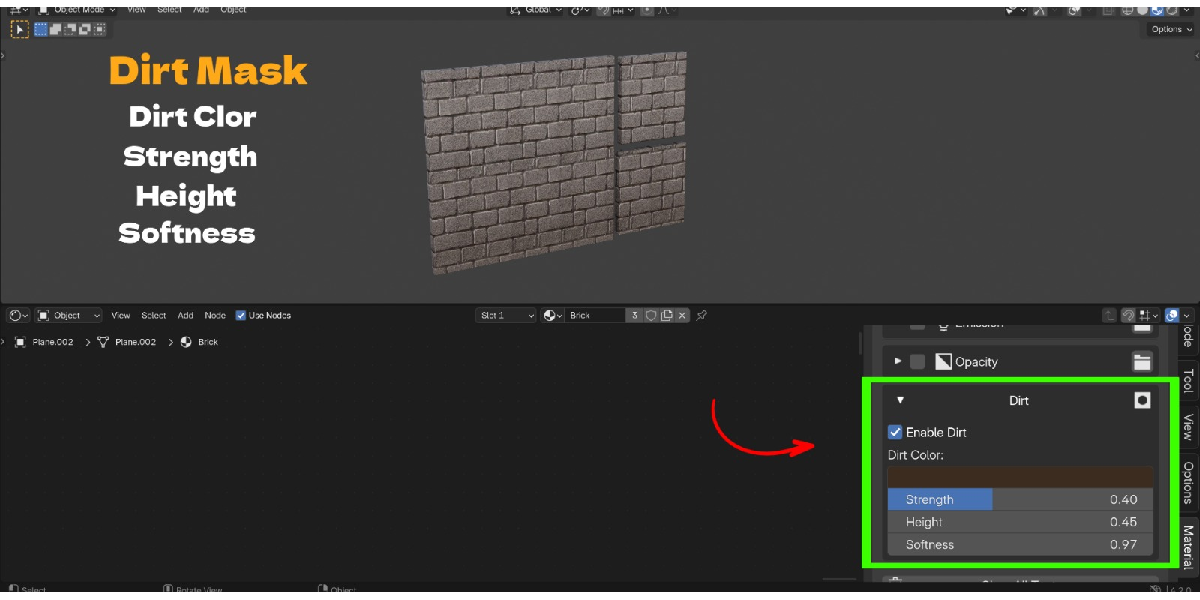Uncheck the Use Nodes checkbox
Image resolution: width=1200 pixels, height=600 pixels.
click(240, 315)
